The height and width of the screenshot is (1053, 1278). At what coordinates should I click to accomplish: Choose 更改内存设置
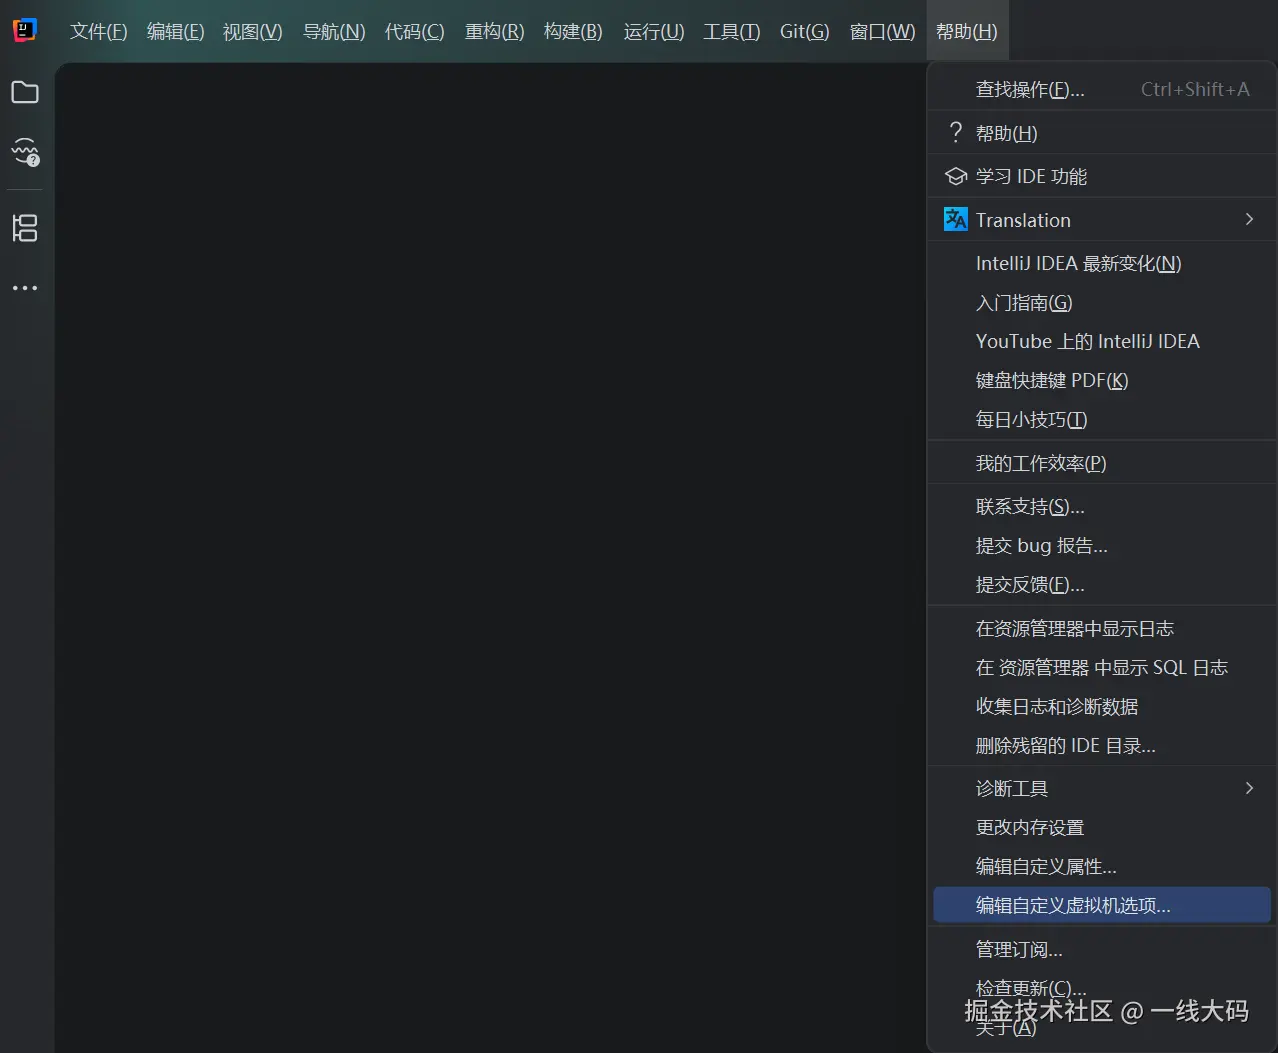click(x=1102, y=827)
